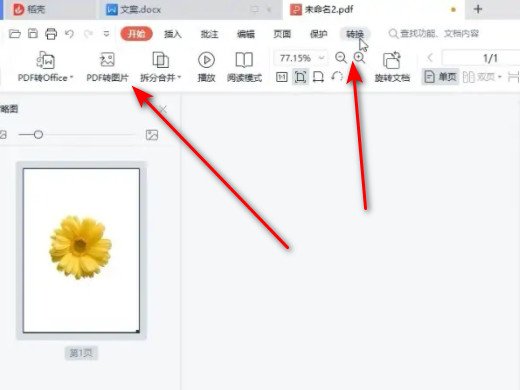Open the 拆分合并 split merge tool
Image resolution: width=520 pixels, height=390 pixels.
pyautogui.click(x=160, y=66)
